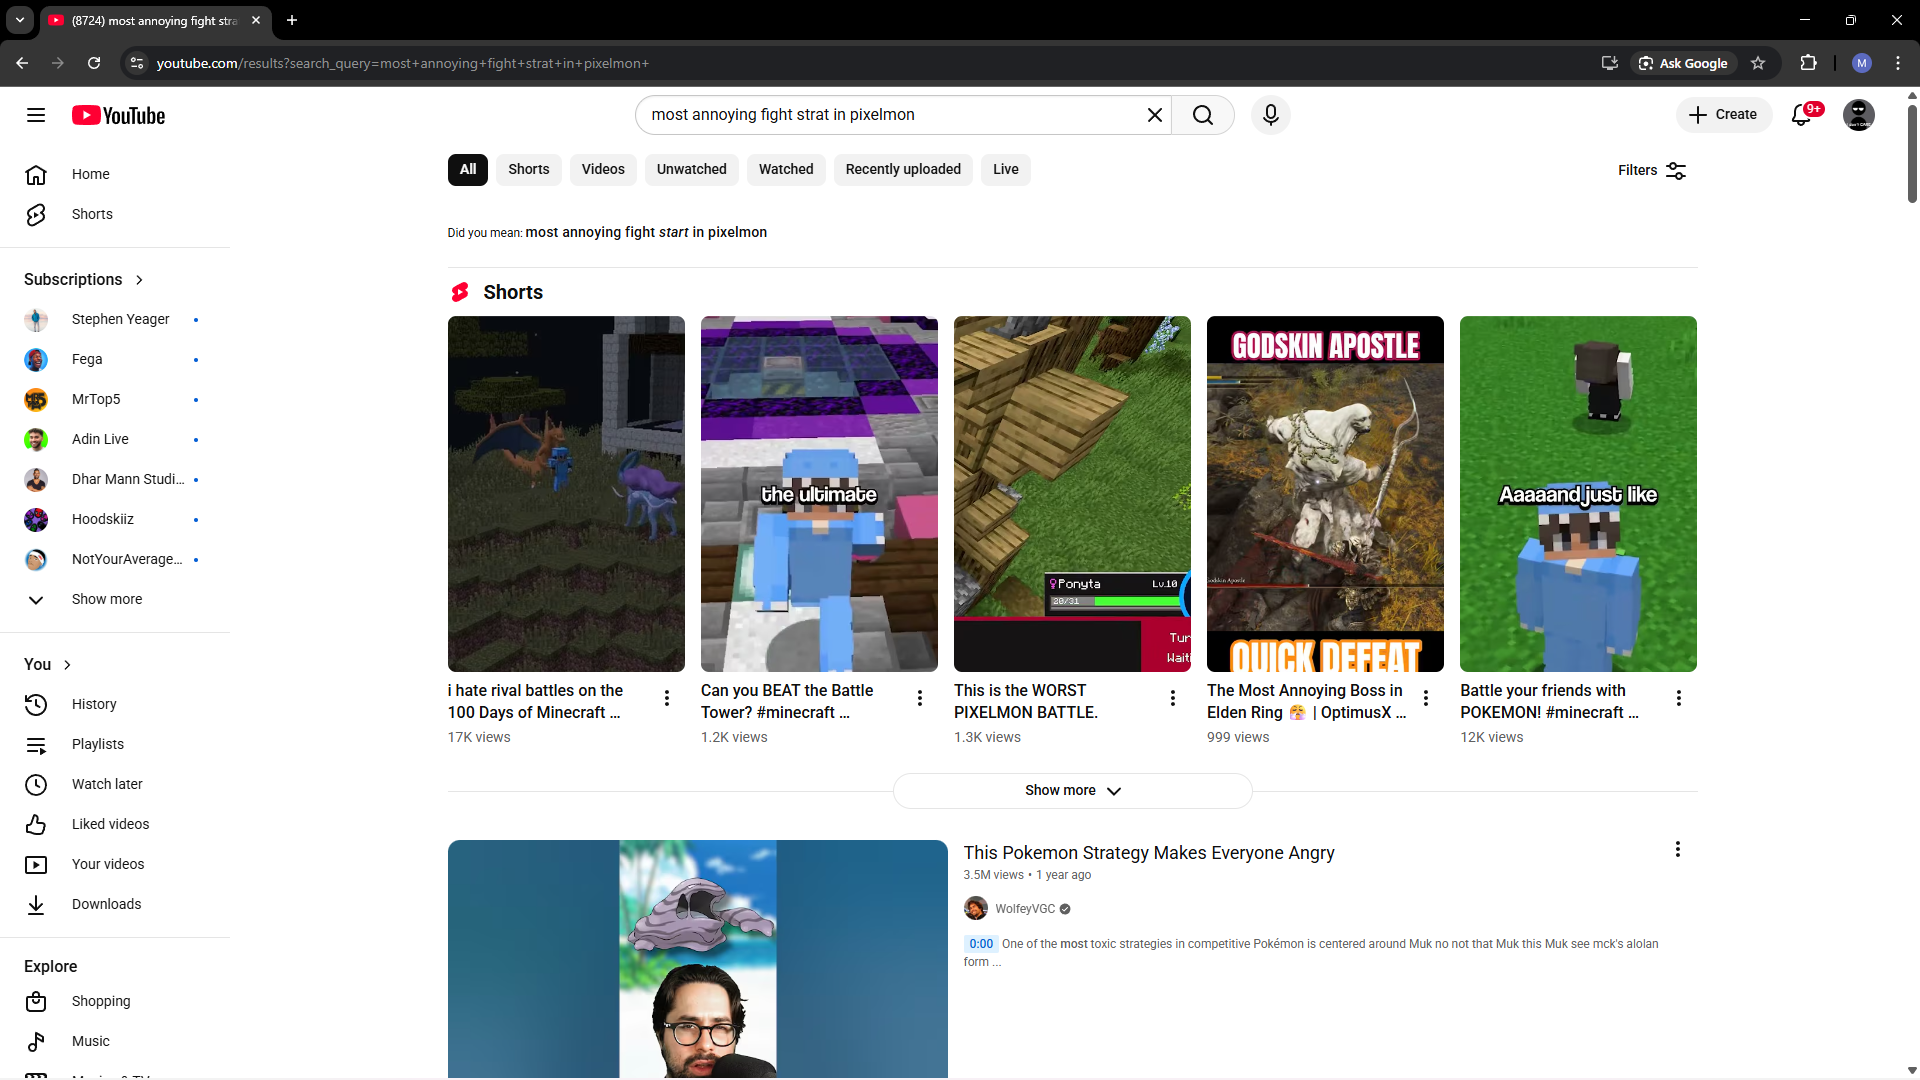Play the Godskin Apostle short thumbnail
Screen dimensions: 1920x1080
[x=1325, y=494]
